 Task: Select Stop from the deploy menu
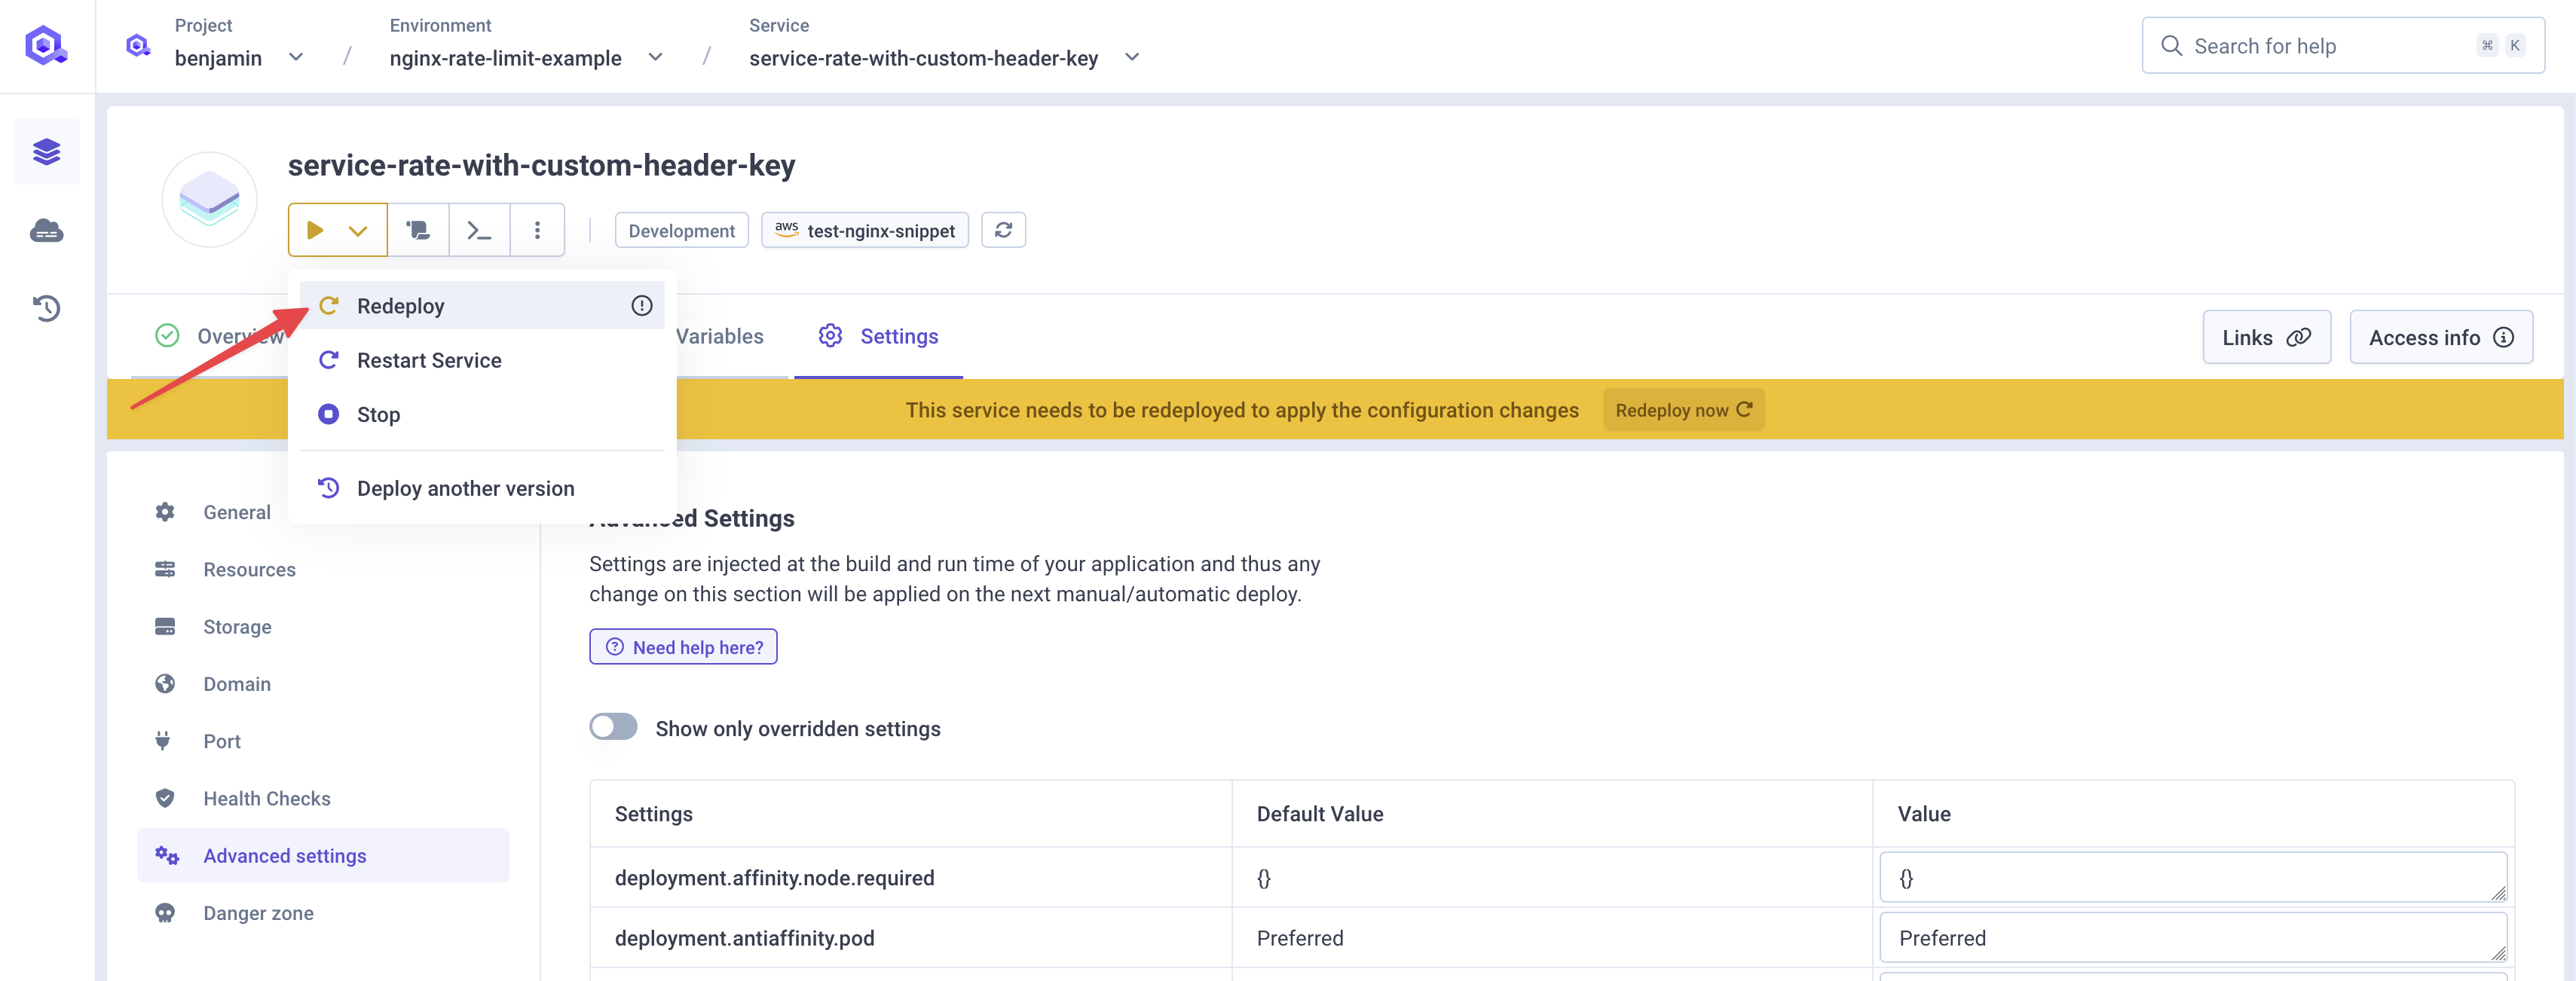click(x=377, y=414)
